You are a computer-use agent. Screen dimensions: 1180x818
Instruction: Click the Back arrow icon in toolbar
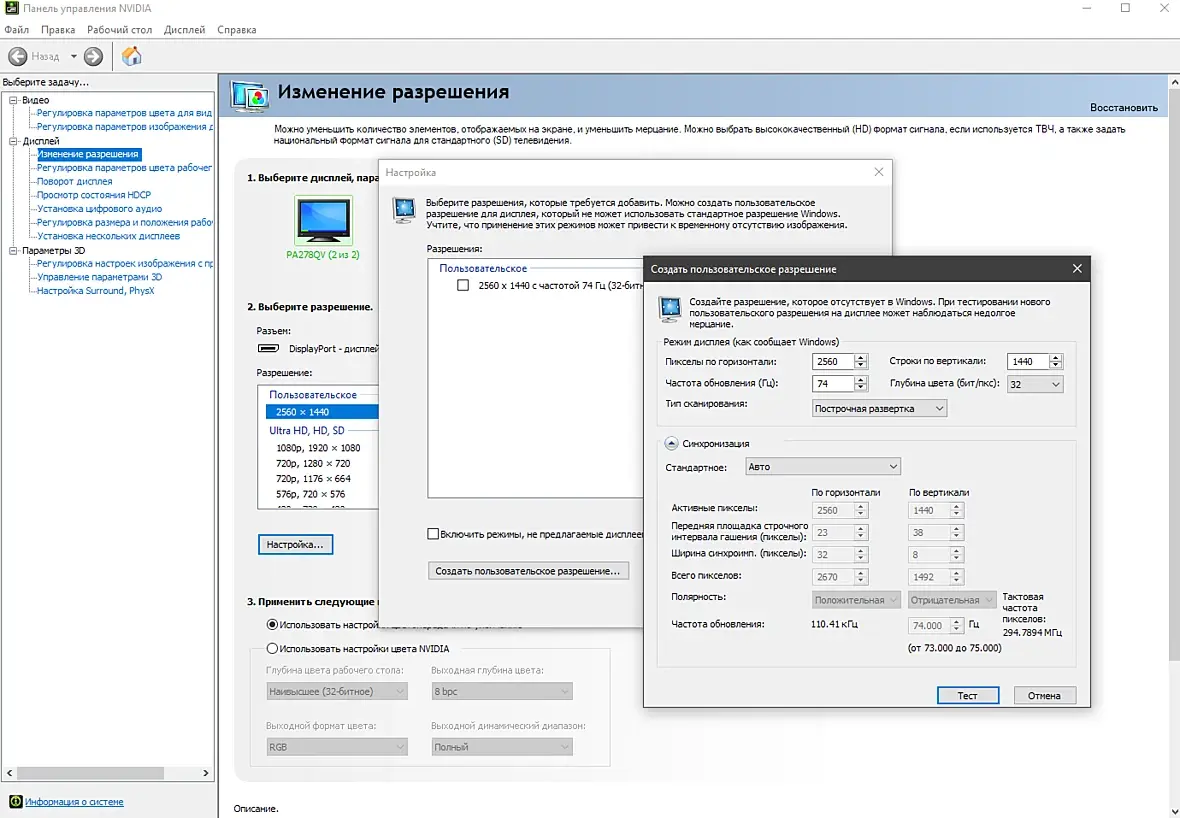pyautogui.click(x=18, y=56)
